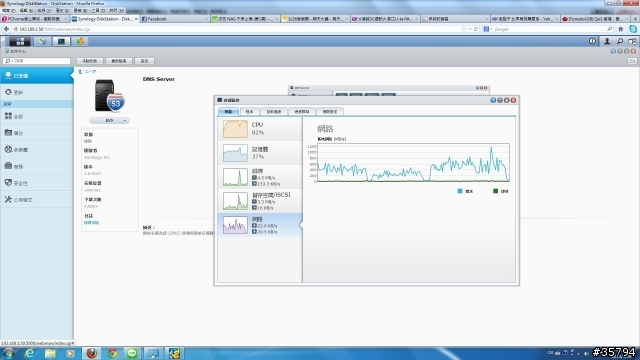This screenshot has width=640, height=360.
Task: Click the DNS Server package icon
Action: point(109,96)
